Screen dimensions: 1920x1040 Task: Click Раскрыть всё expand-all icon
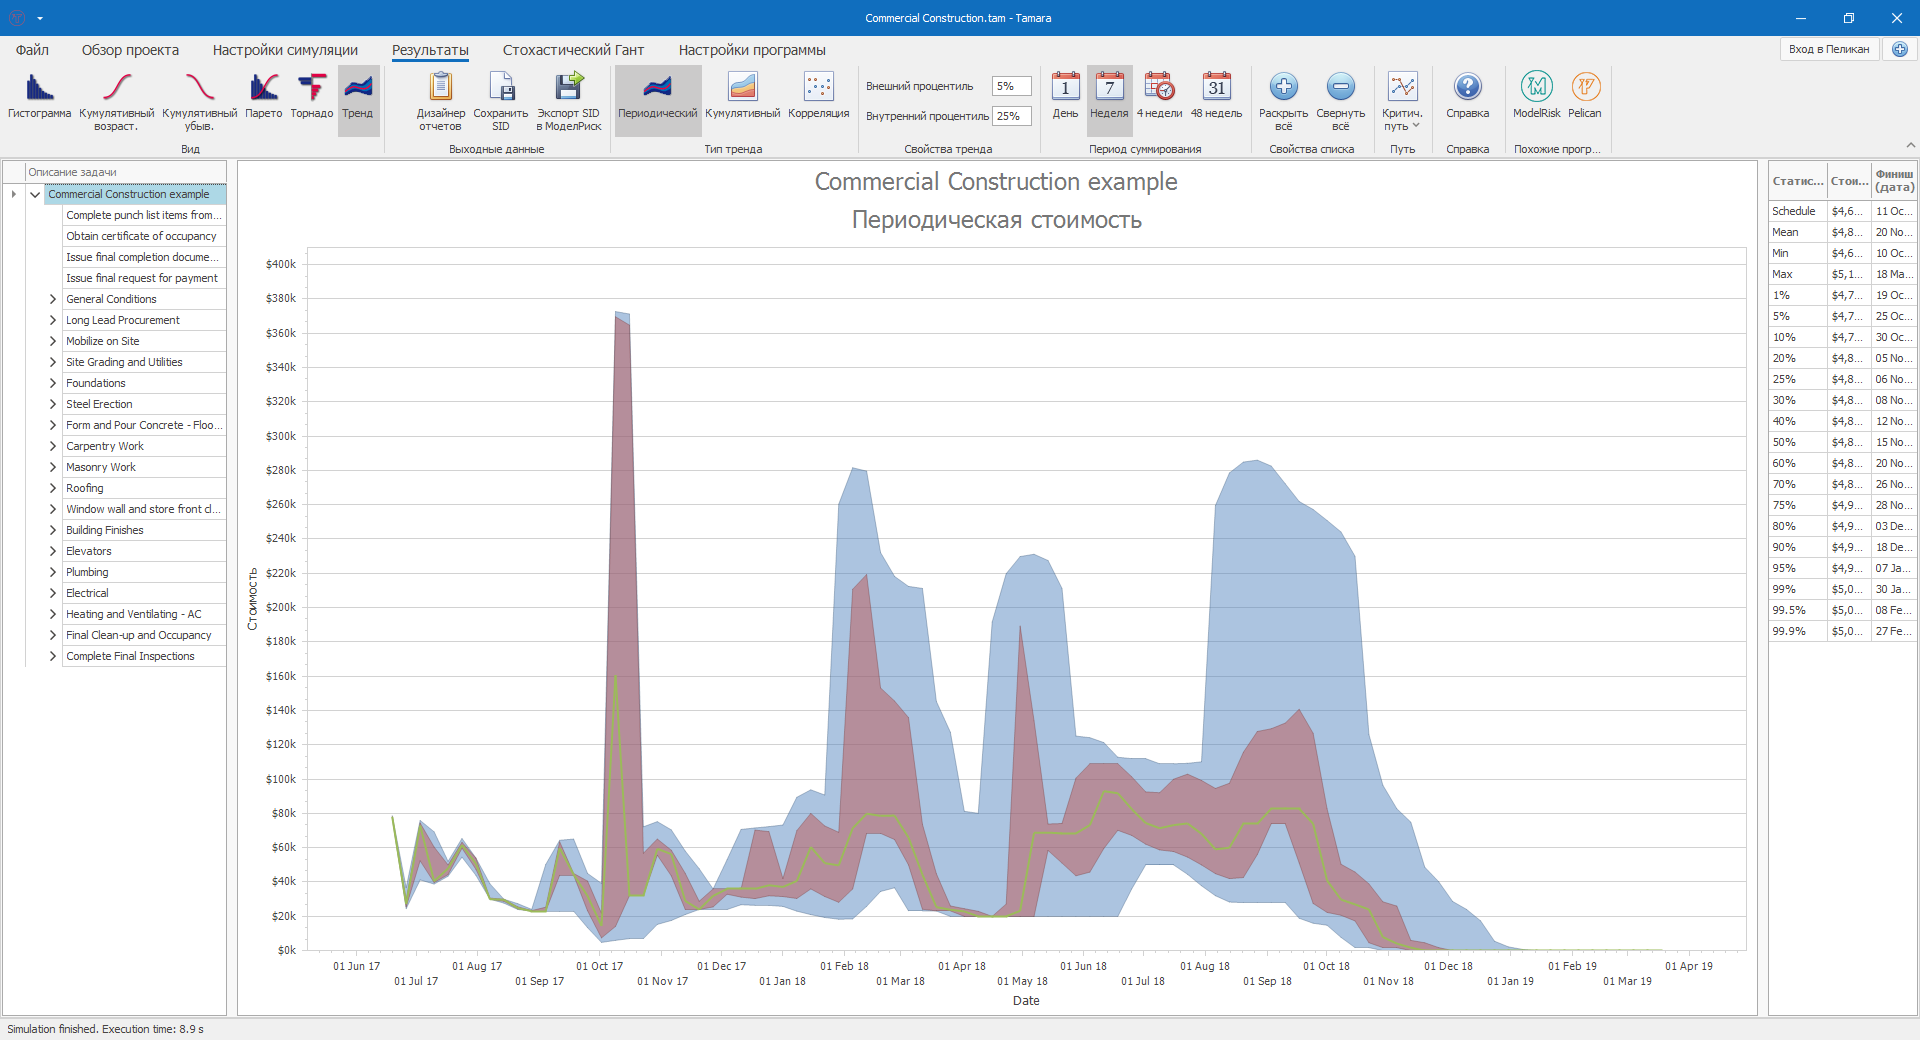[x=1284, y=101]
